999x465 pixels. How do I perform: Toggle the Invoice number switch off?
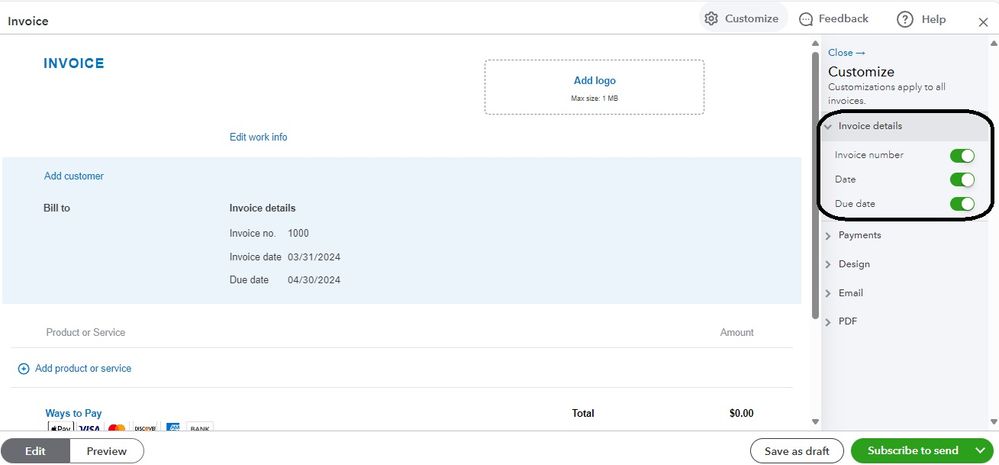point(961,156)
